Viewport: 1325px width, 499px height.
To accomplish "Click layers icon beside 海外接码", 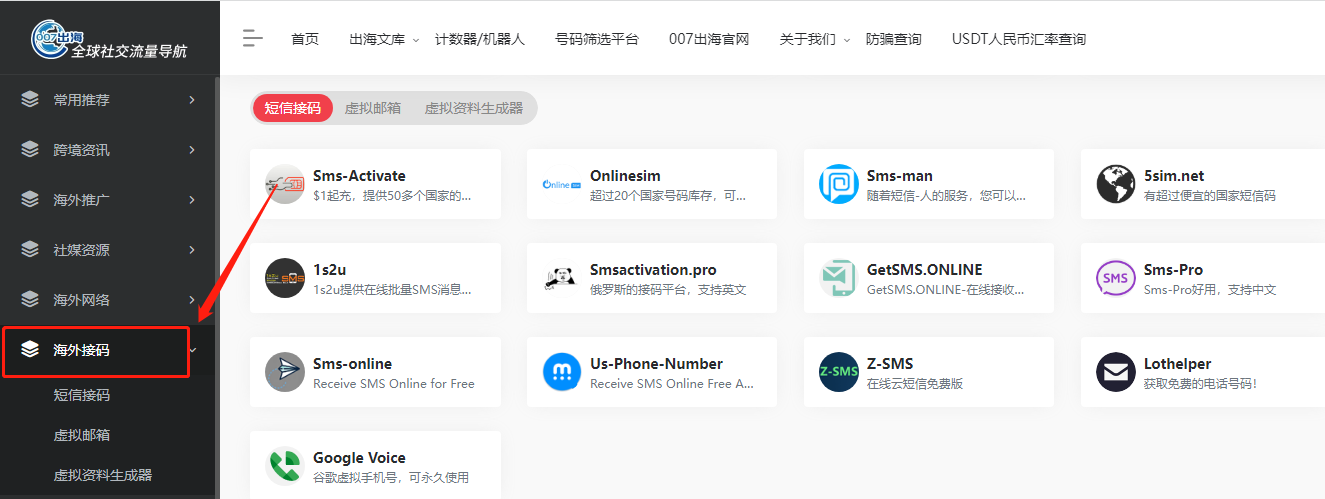I will (30, 350).
